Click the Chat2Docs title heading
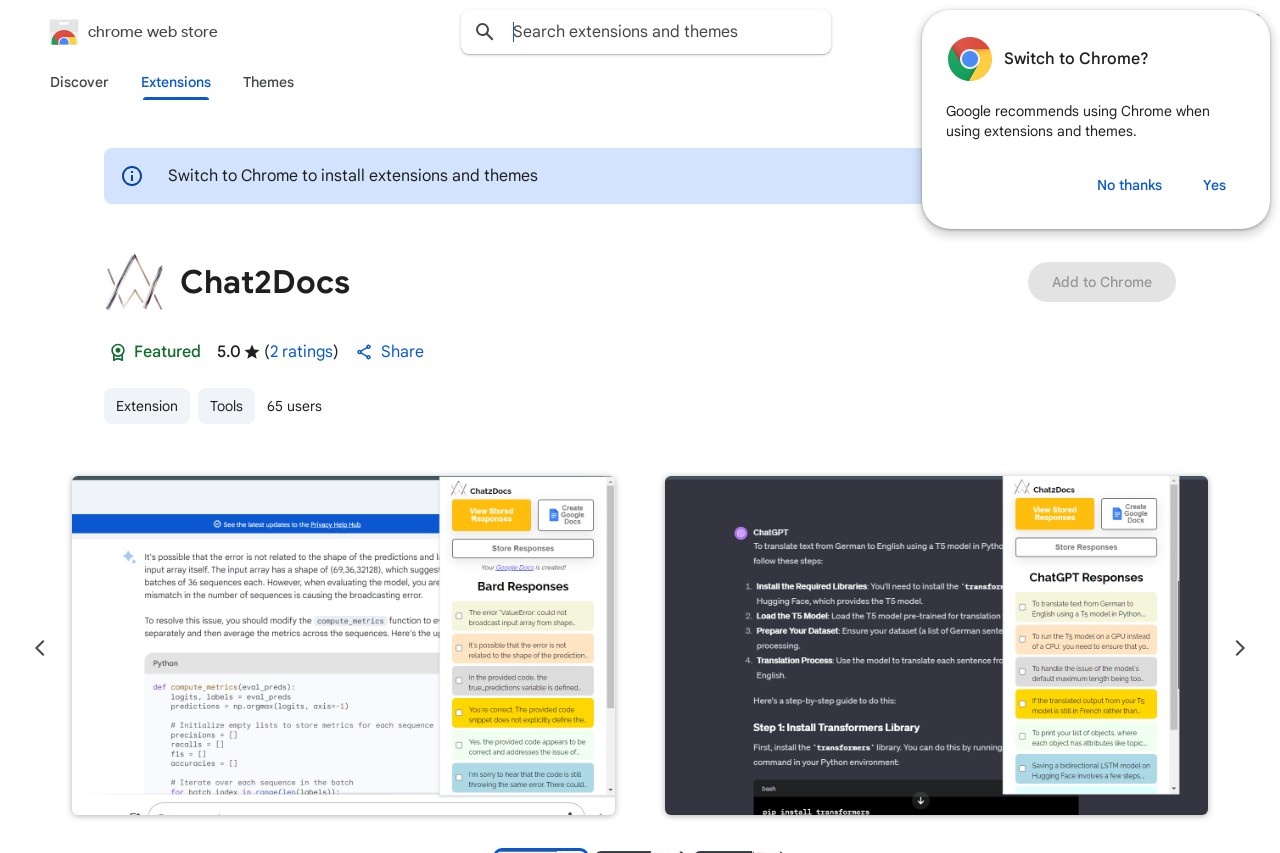 point(265,283)
